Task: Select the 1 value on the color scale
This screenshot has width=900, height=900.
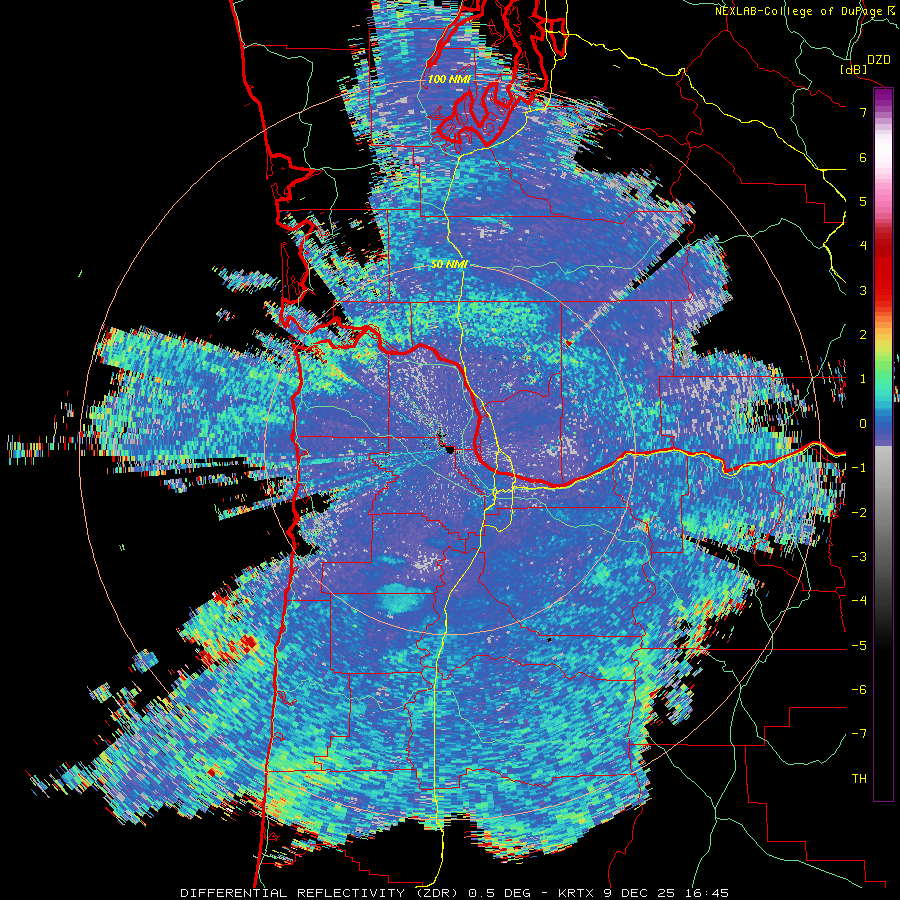Action: pos(863,379)
